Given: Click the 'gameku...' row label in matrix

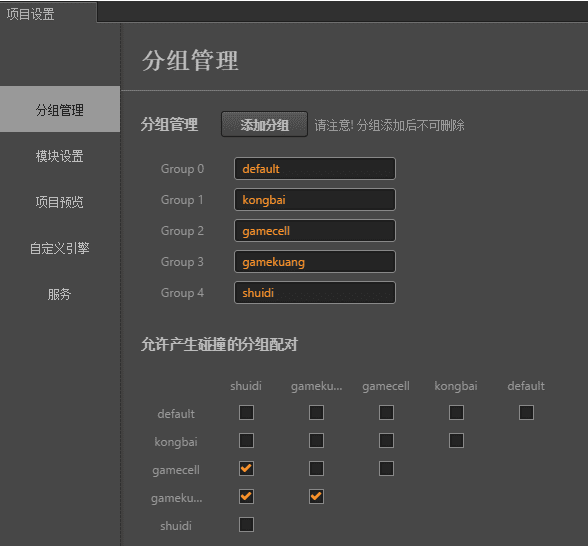Looking at the screenshot, I should click(176, 498).
